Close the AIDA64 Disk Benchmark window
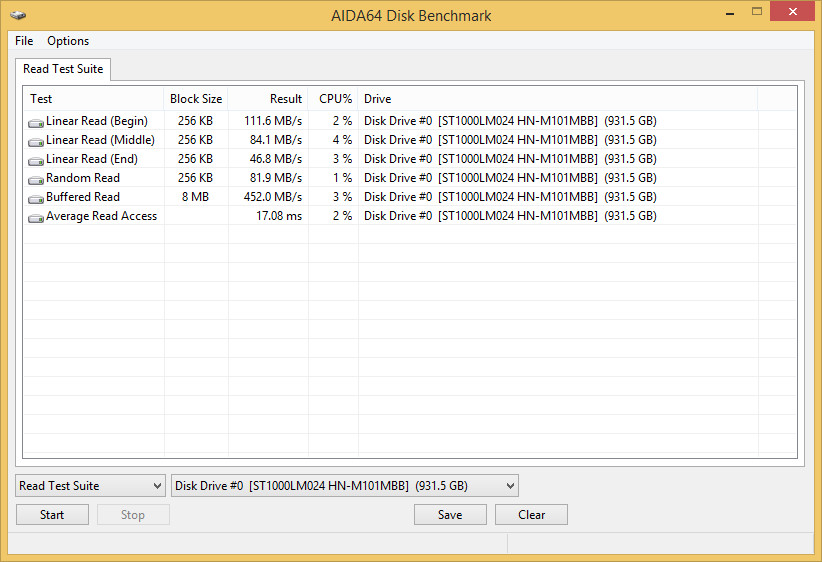This screenshot has width=822, height=562. coord(793,11)
